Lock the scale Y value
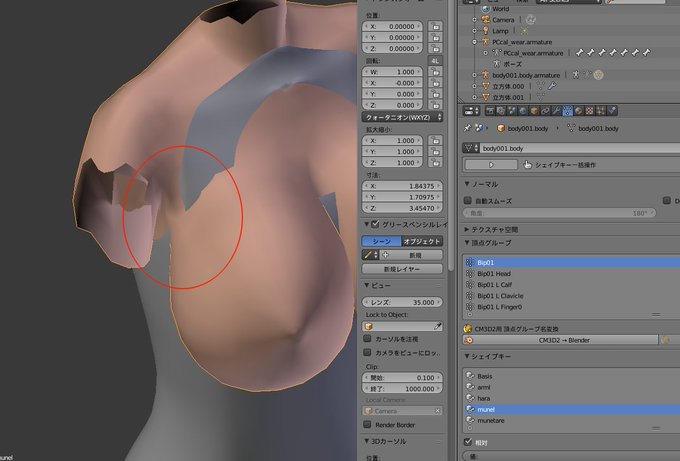The image size is (680, 461). [x=435, y=152]
